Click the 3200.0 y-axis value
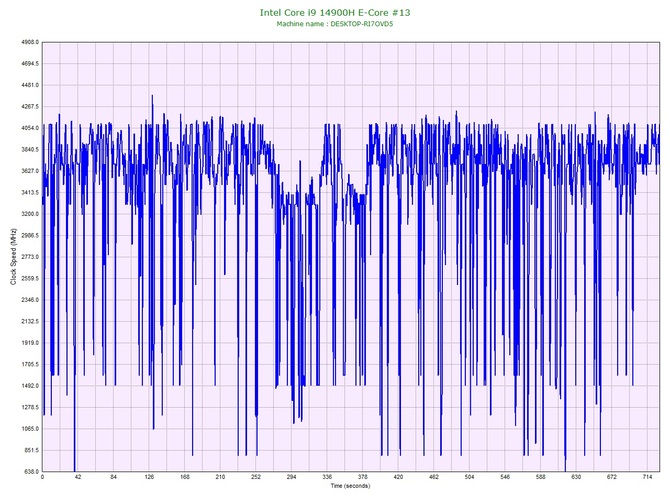 30,214
